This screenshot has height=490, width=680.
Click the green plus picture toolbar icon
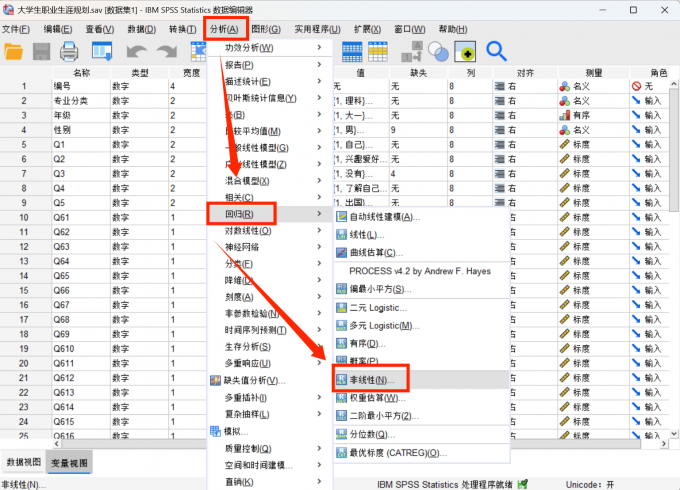coord(465,52)
